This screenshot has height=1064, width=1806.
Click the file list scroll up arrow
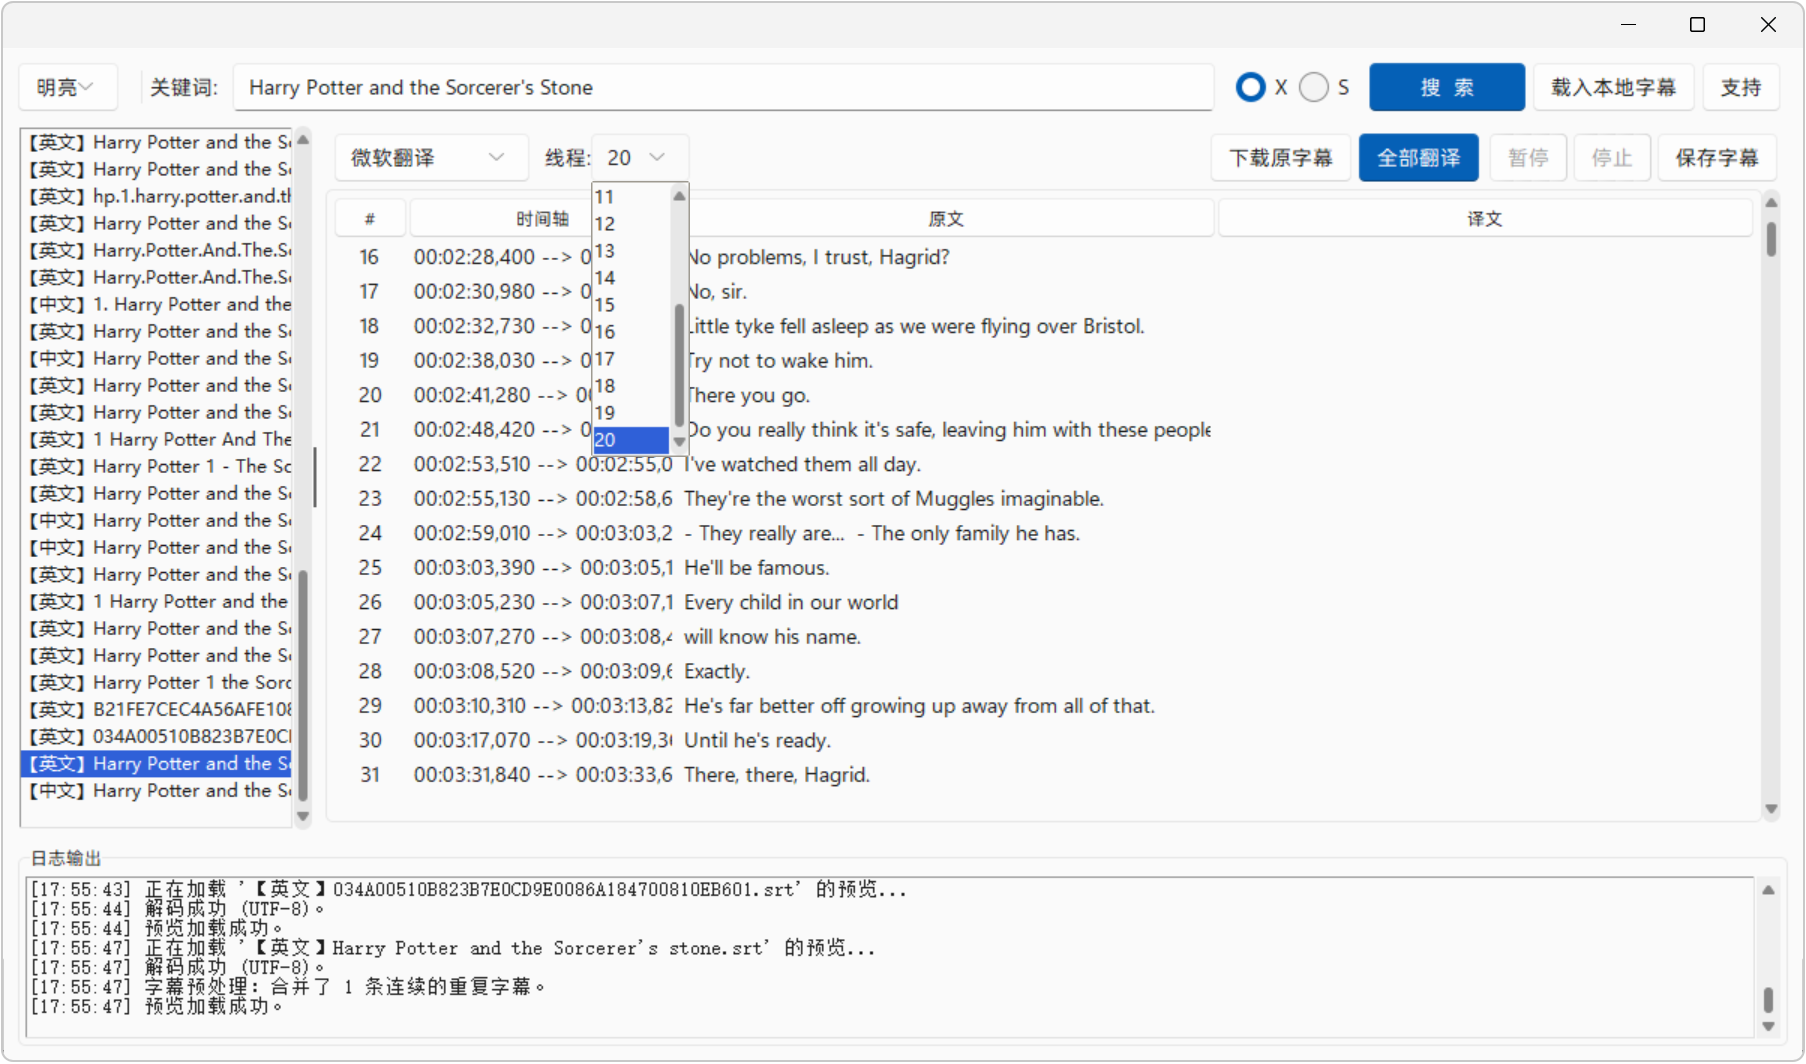coord(303,140)
